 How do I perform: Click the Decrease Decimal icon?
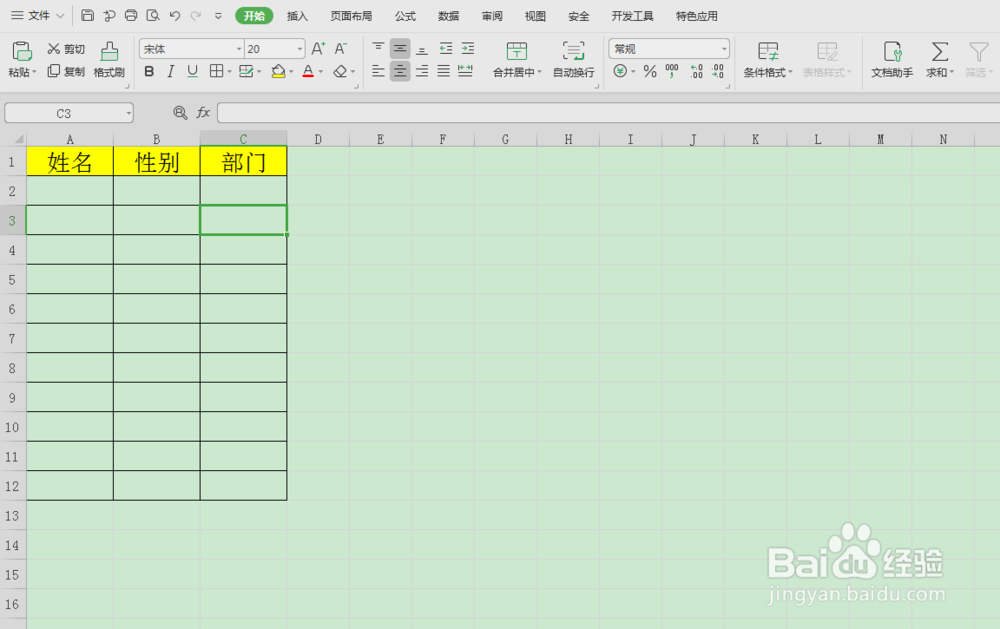718,71
